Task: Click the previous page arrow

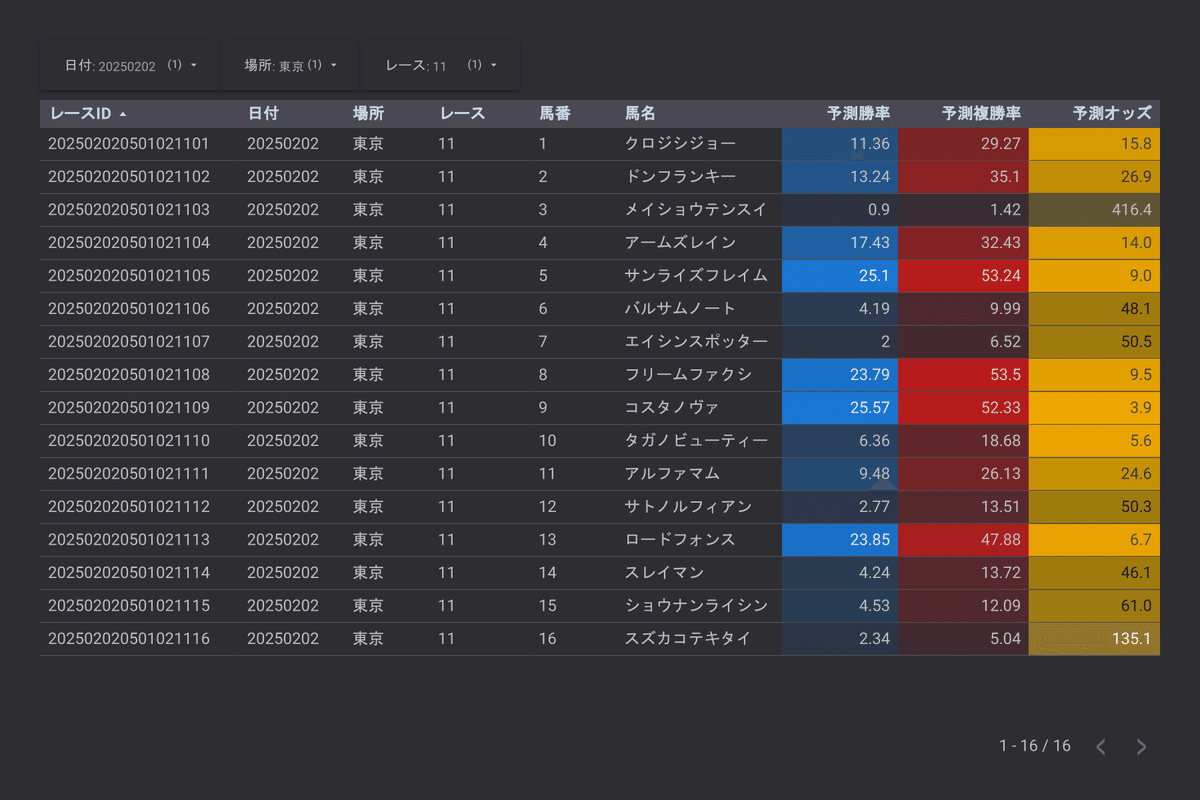Action: (1100, 746)
